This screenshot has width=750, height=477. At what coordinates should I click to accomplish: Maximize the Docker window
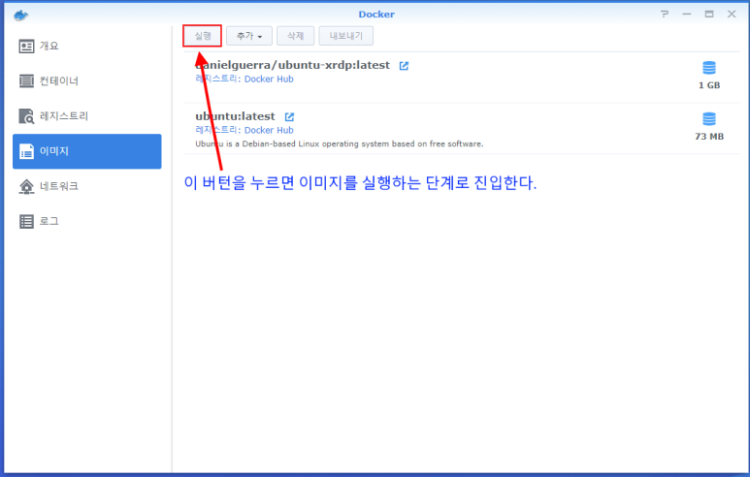click(709, 14)
